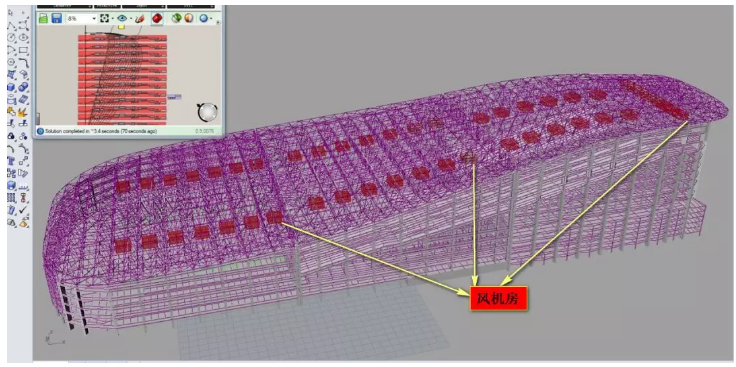Select the Surface from corner points tool
736x367 pixels.
tap(11, 75)
